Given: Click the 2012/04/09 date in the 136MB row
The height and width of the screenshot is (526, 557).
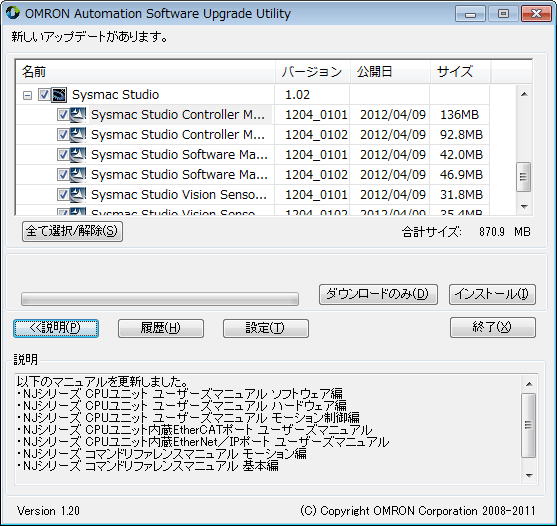Looking at the screenshot, I should pos(393,115).
